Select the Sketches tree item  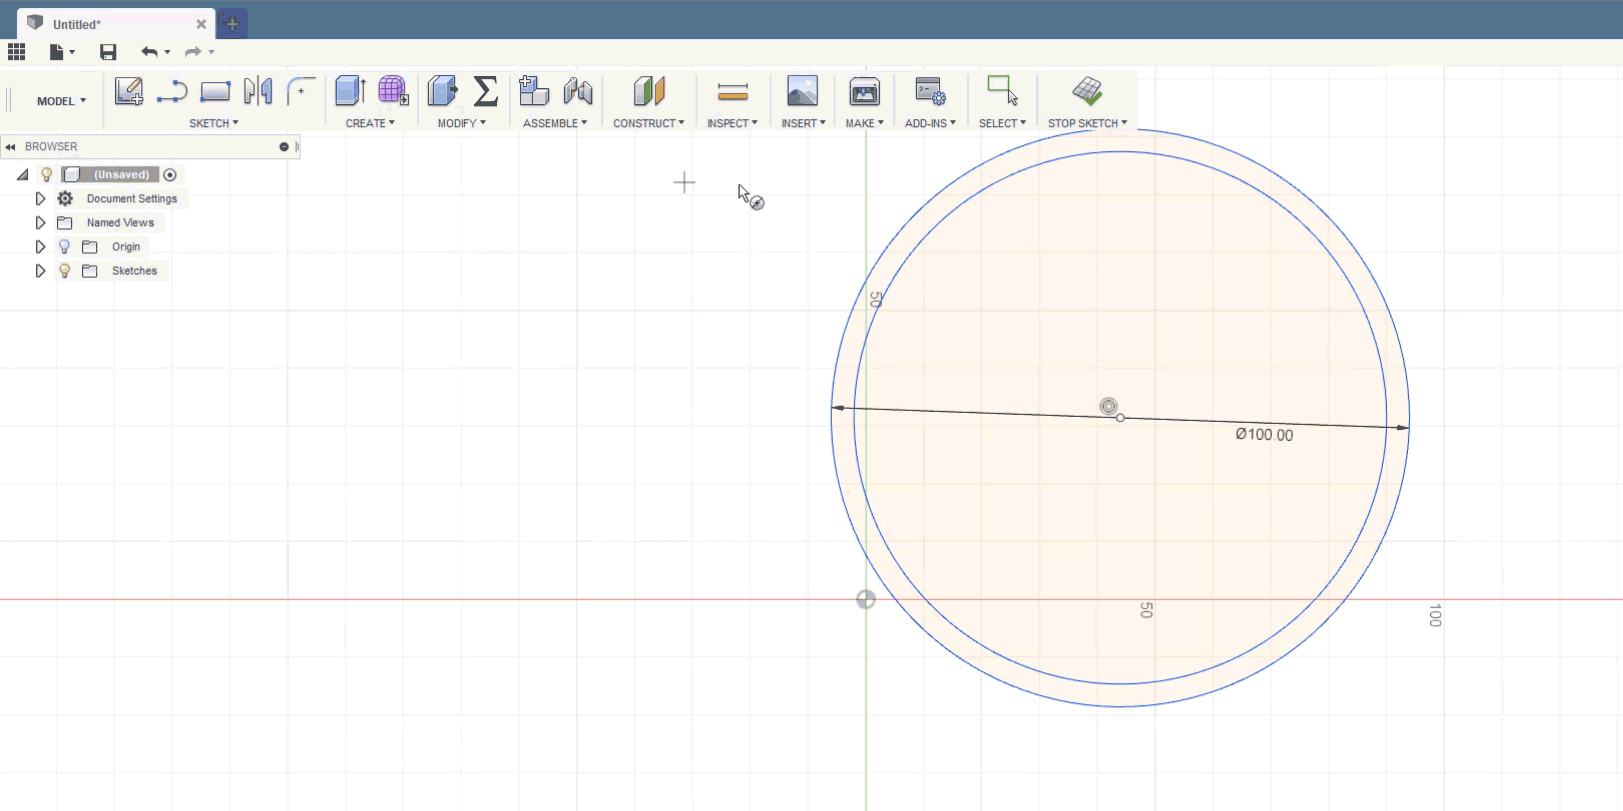tap(134, 271)
